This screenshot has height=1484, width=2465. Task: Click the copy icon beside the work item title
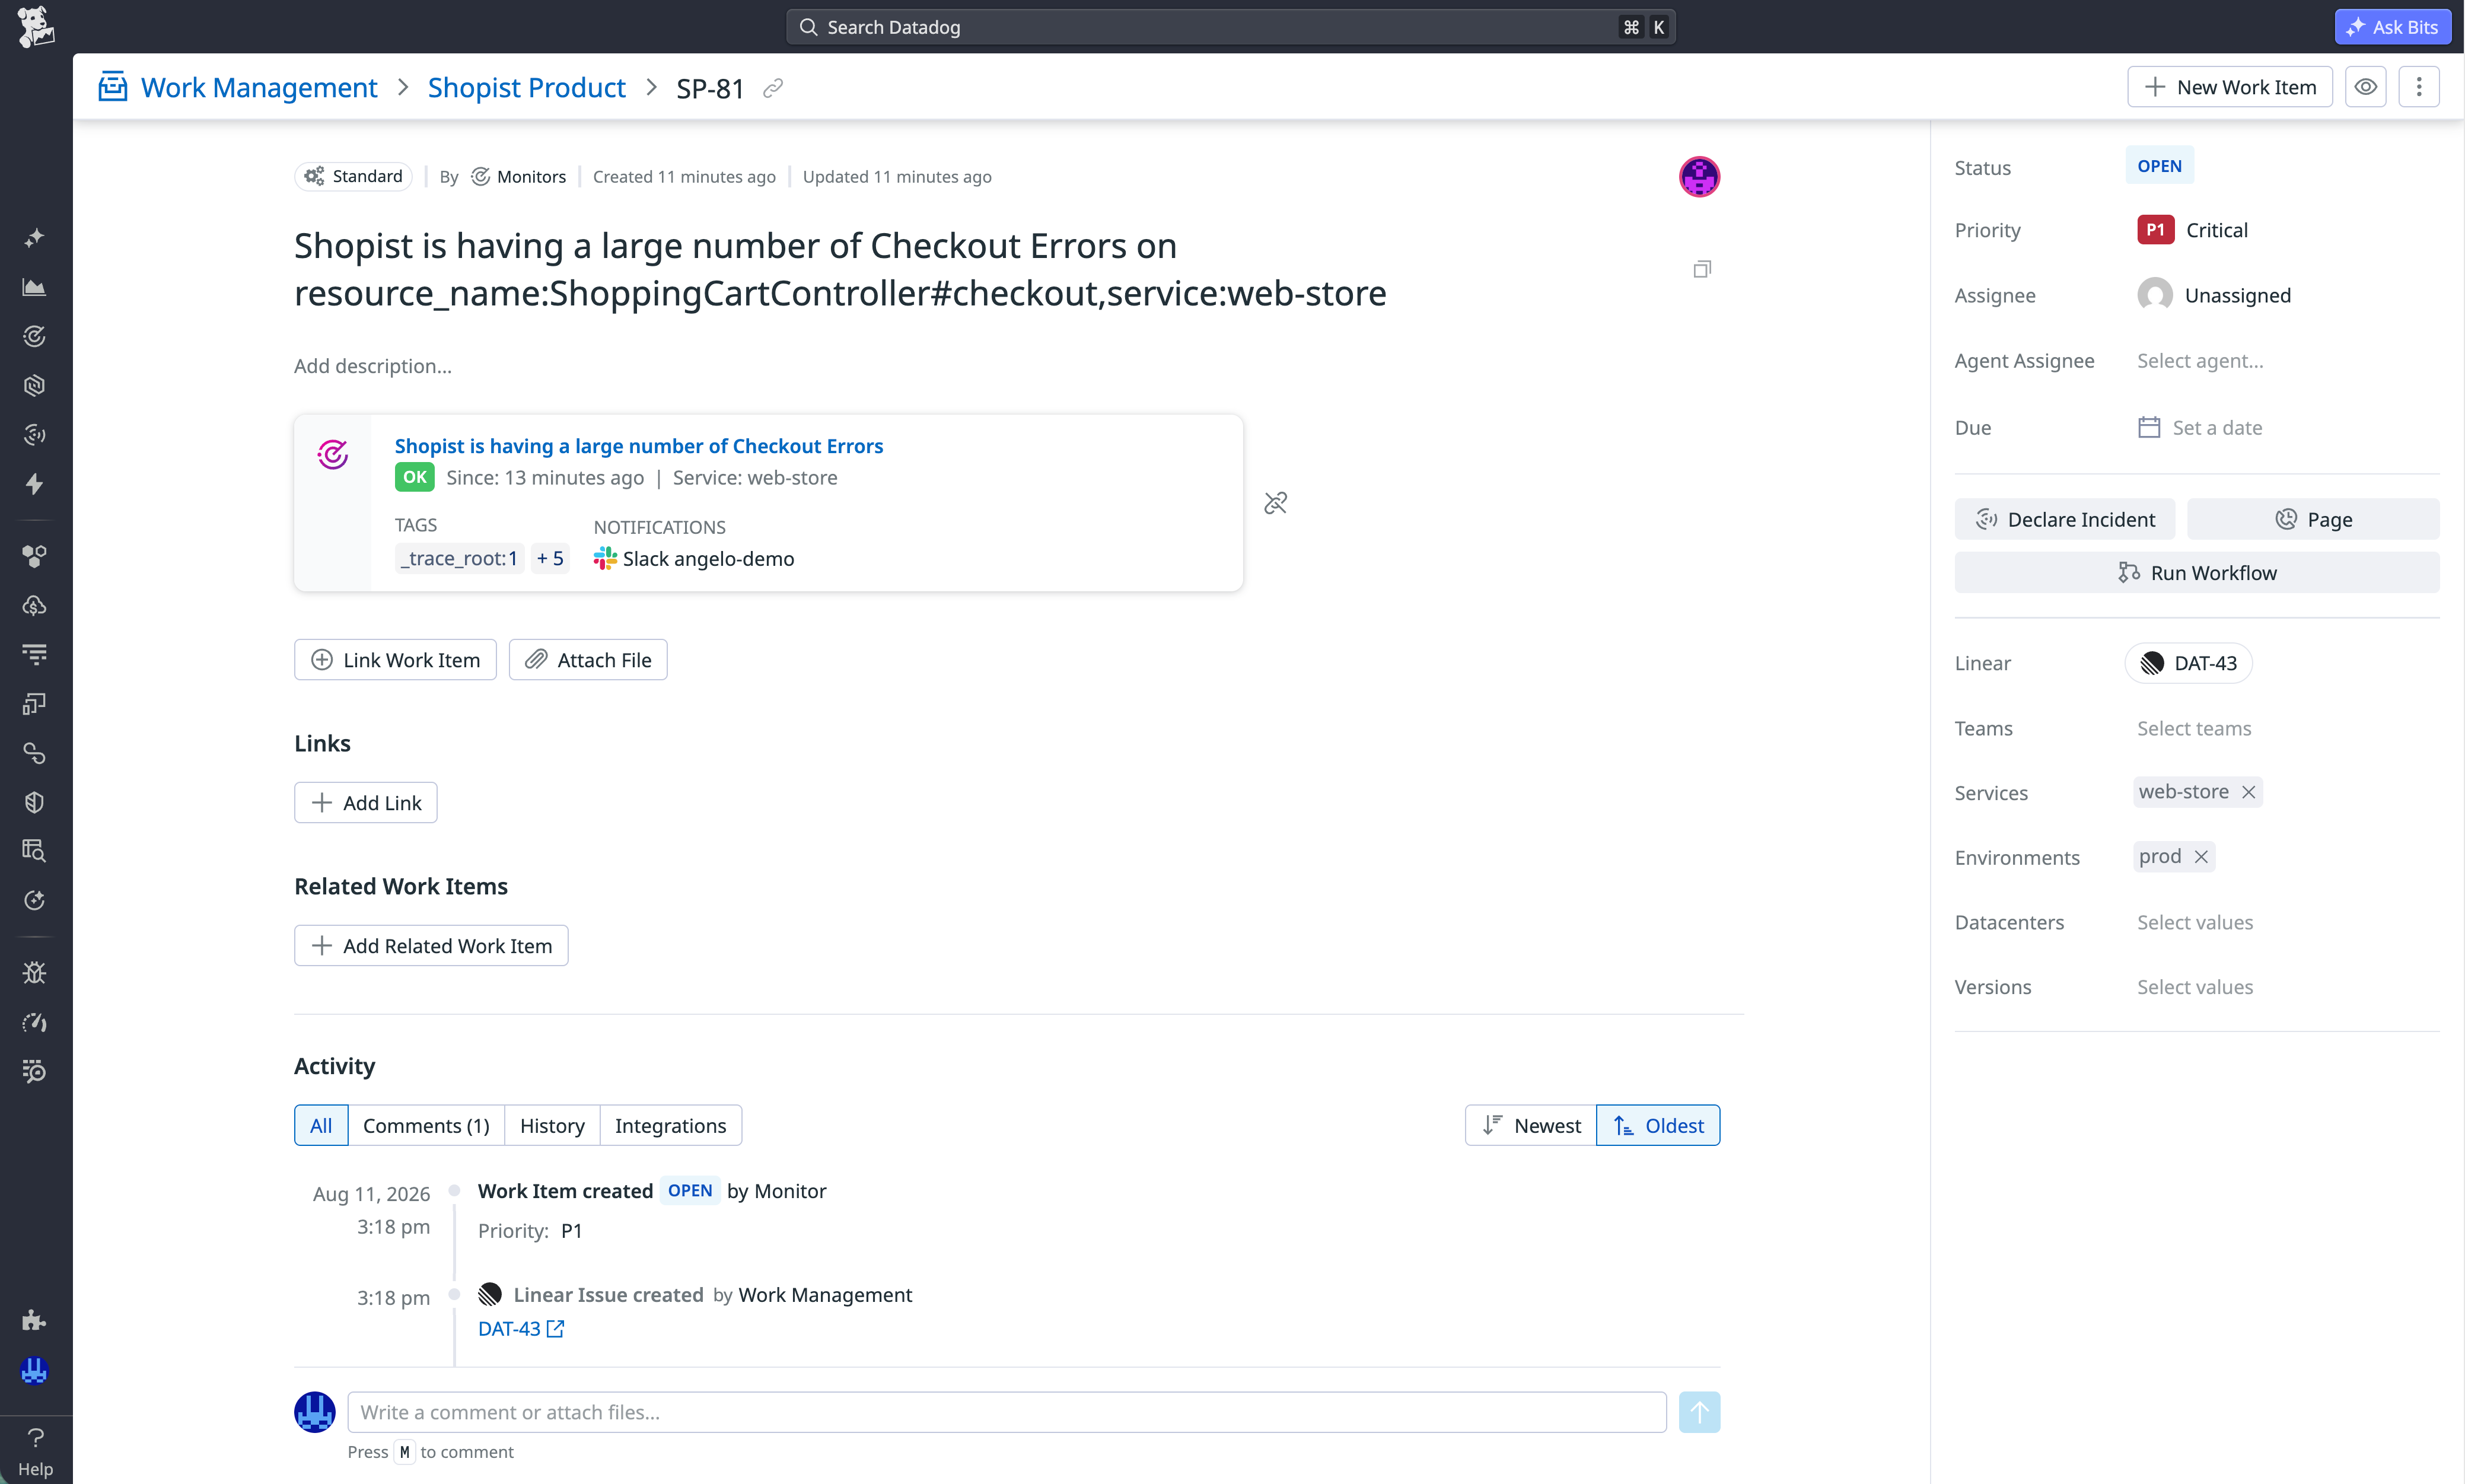click(1702, 269)
